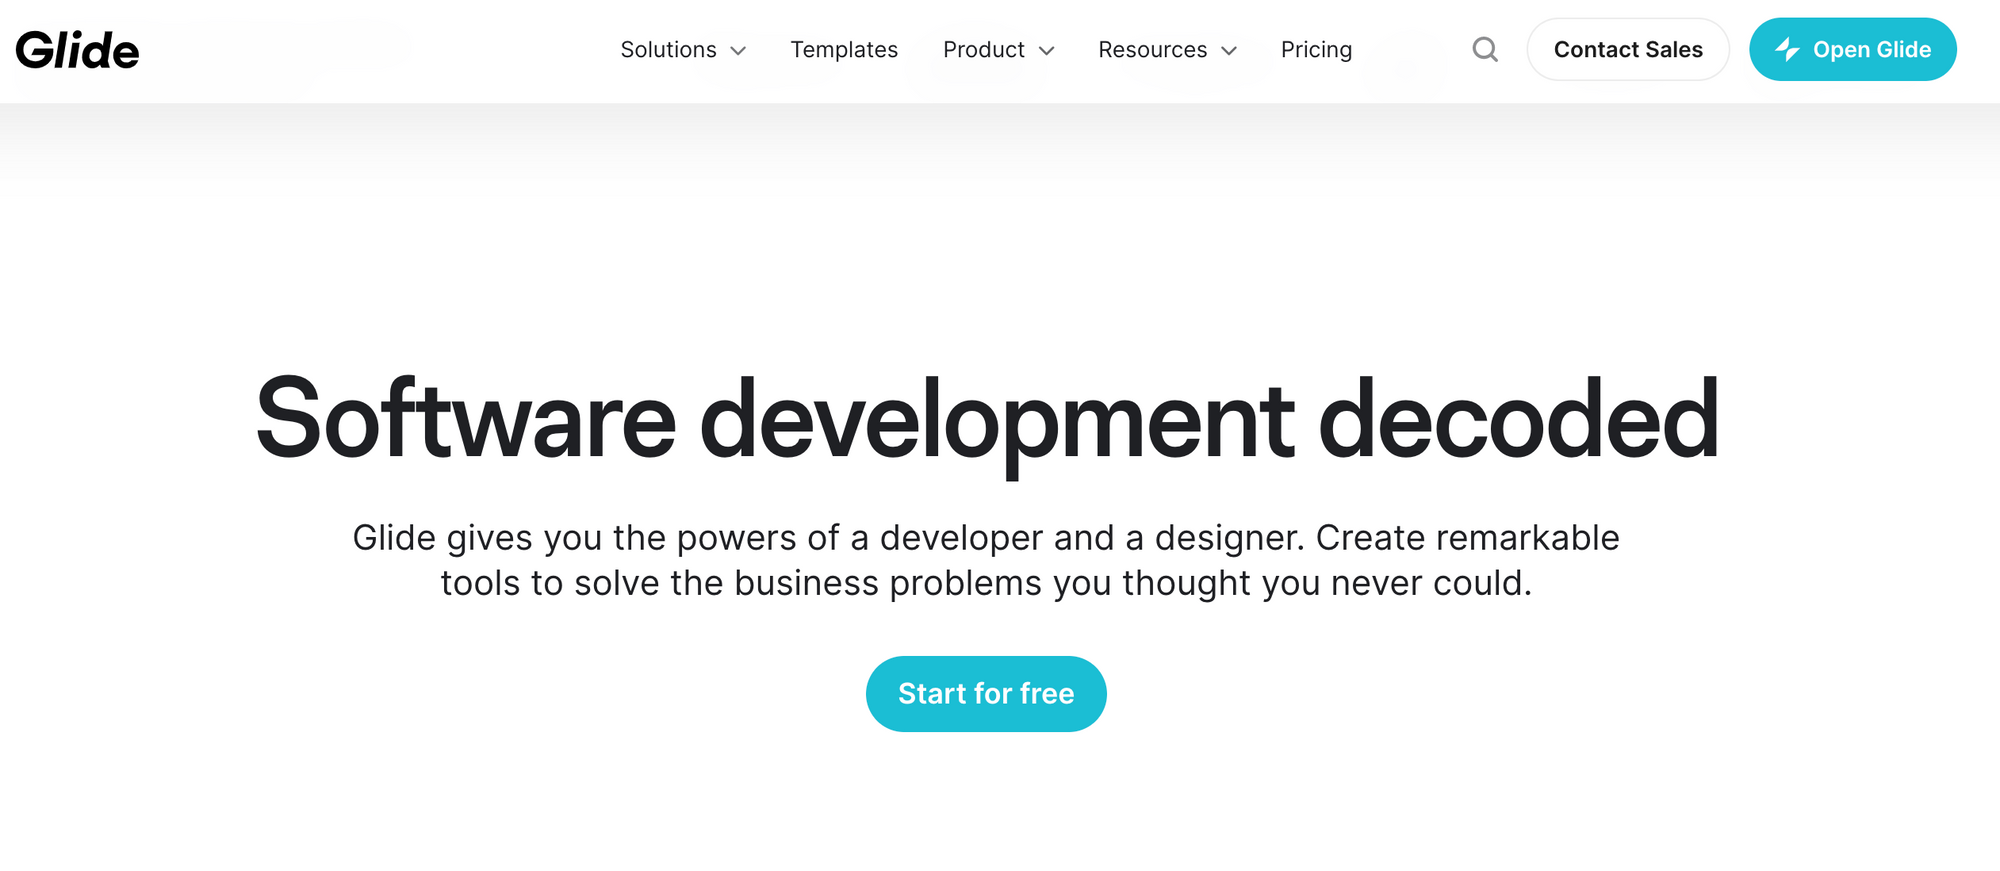This screenshot has height=871, width=2000.
Task: Open the search magnifier icon
Action: pos(1485,49)
